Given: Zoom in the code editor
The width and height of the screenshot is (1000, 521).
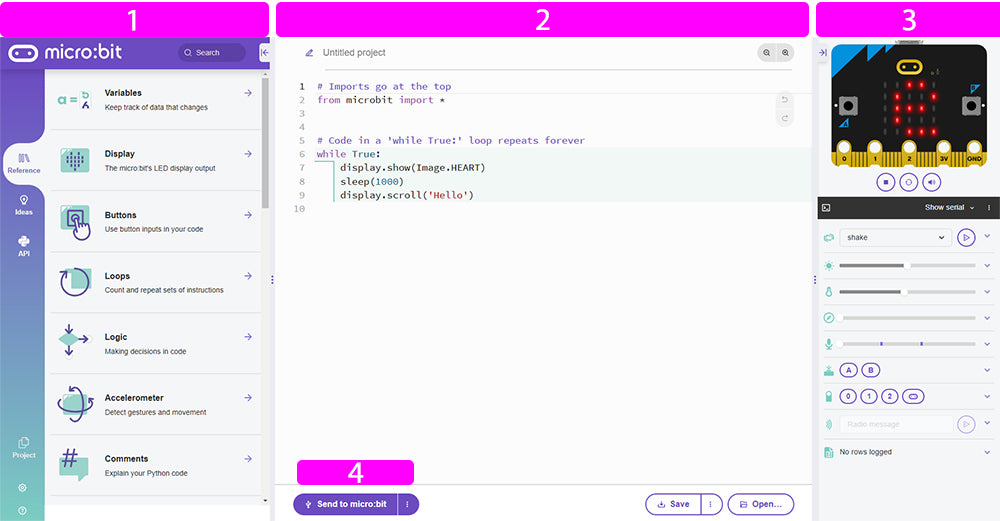Looking at the screenshot, I should tap(786, 53).
